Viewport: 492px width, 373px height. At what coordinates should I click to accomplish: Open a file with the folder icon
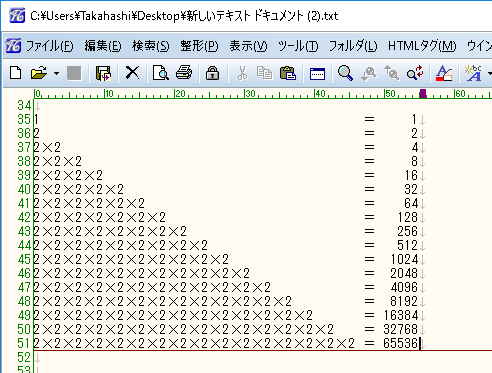point(39,73)
